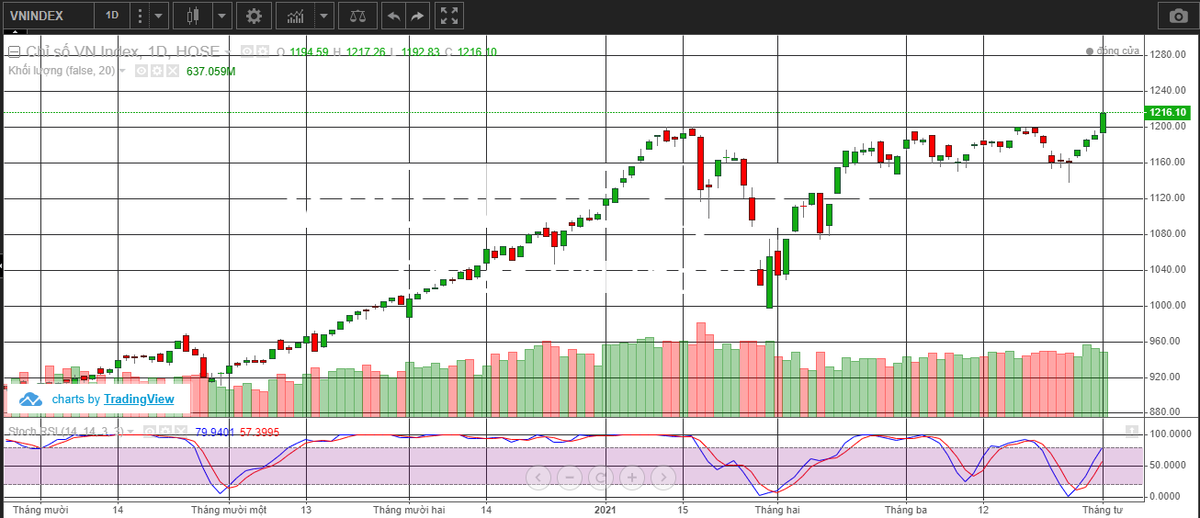Select the 1D interval button

pos(111,15)
